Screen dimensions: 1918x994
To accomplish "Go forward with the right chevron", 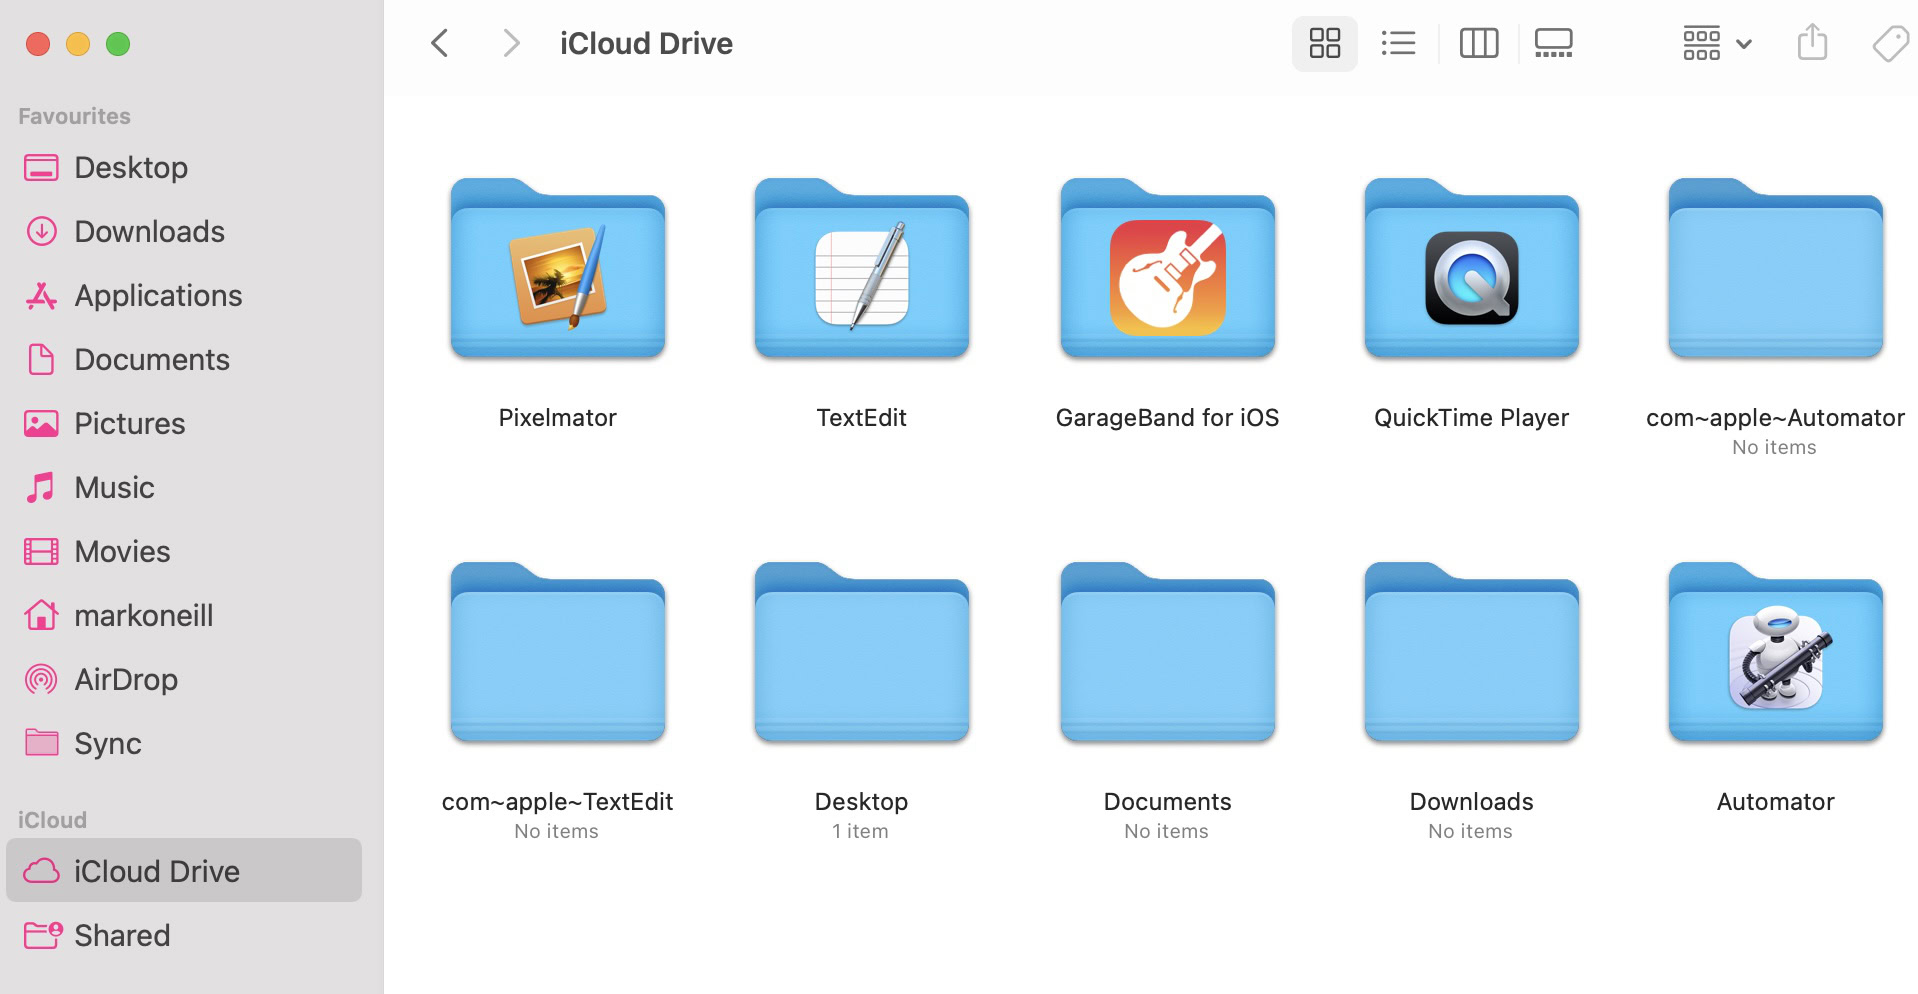I will point(511,43).
